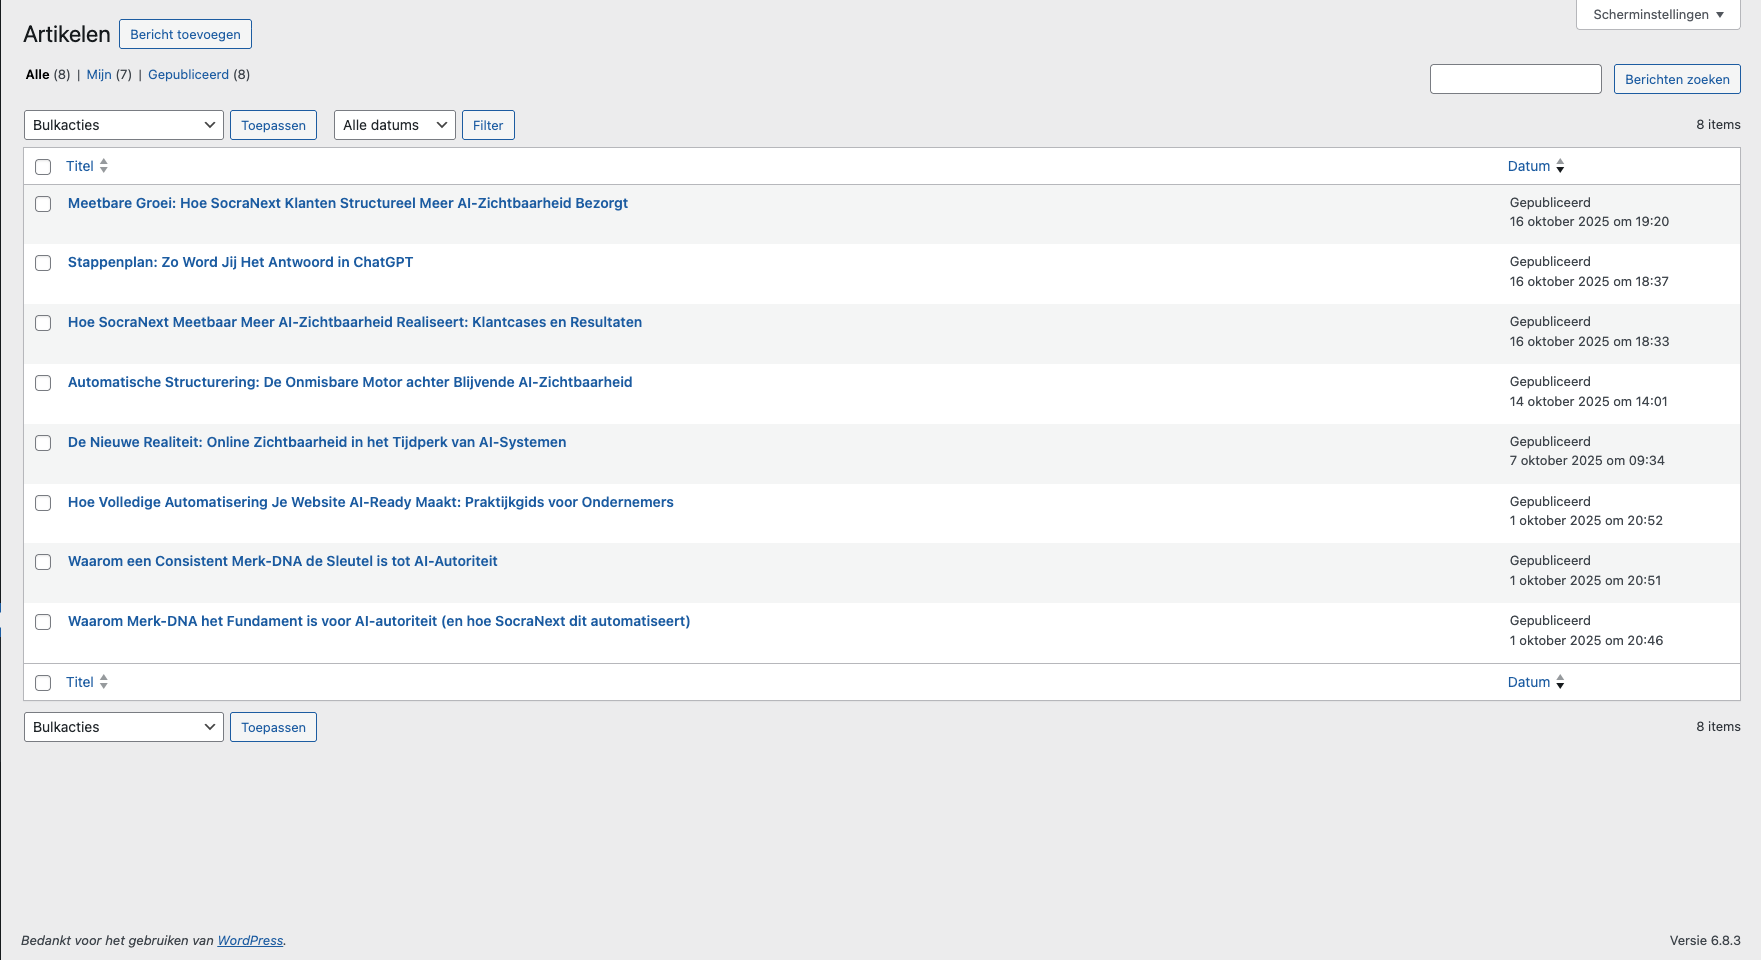Check the 'Waarom een Consistent Merk-DNA' post checkbox
1761x960 pixels.
(x=43, y=562)
